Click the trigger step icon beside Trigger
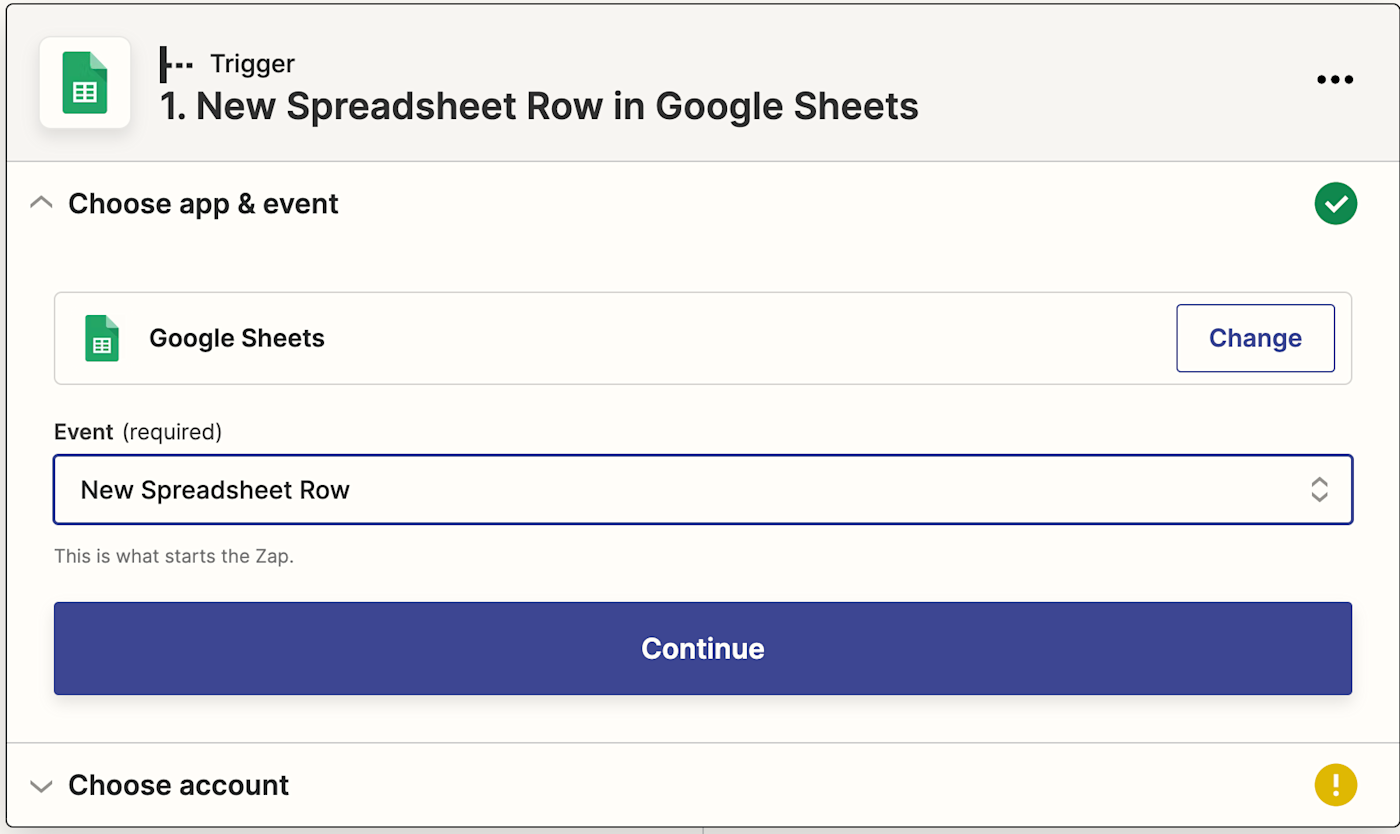 tap(176, 65)
